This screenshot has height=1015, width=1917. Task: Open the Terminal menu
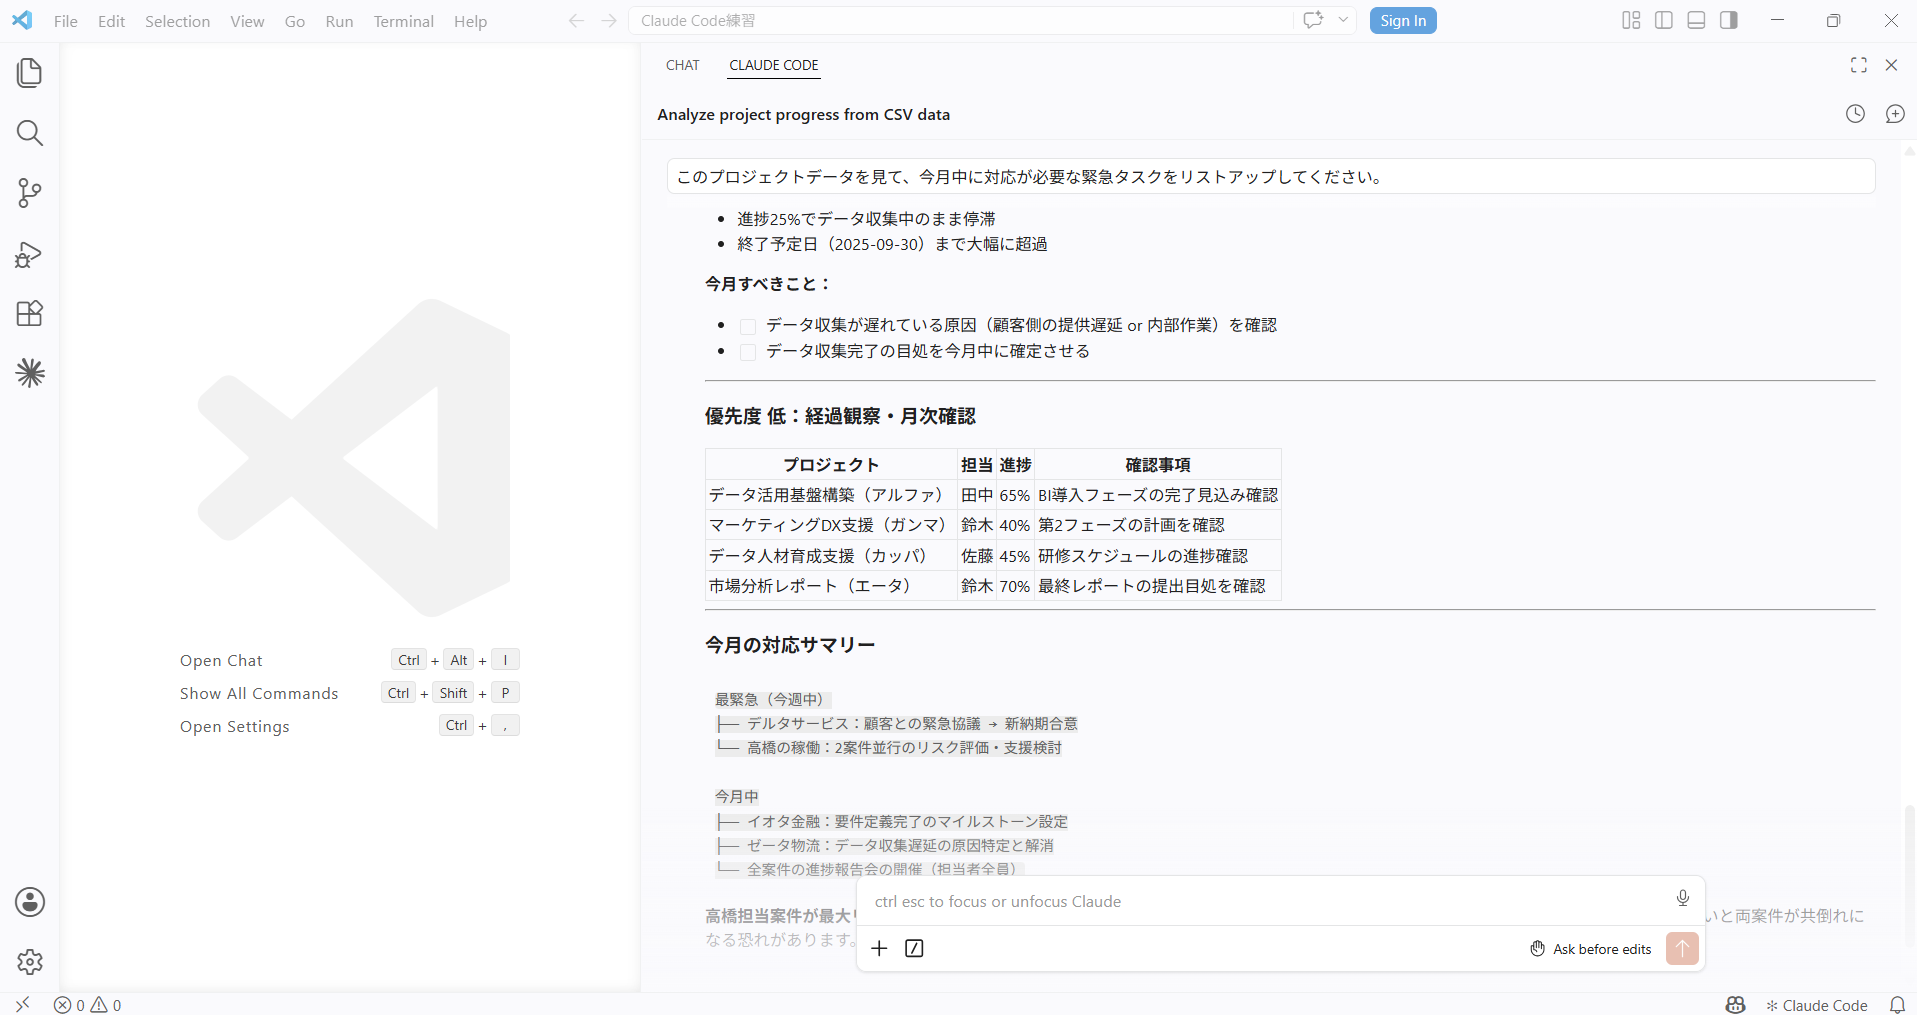click(404, 21)
